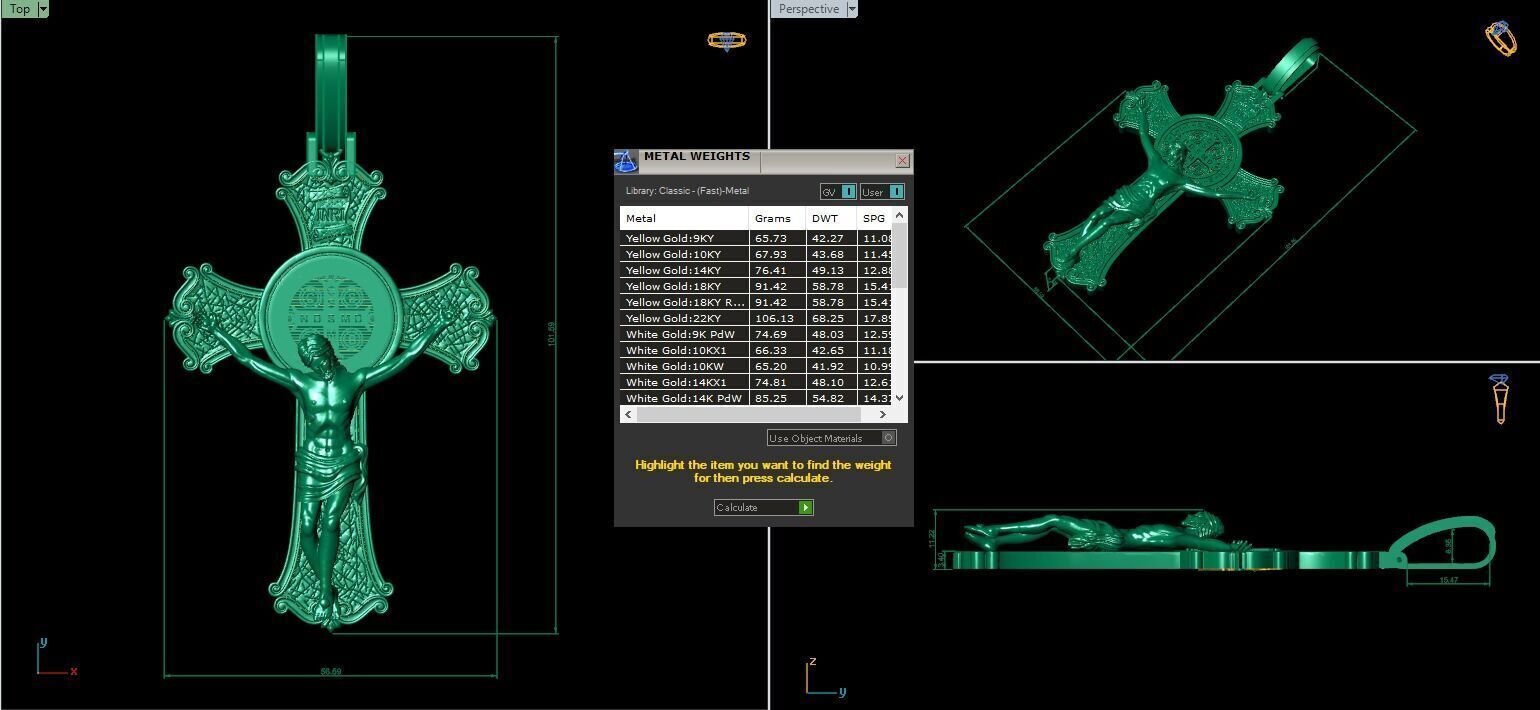Select the White Gold:10KW row

click(755, 366)
